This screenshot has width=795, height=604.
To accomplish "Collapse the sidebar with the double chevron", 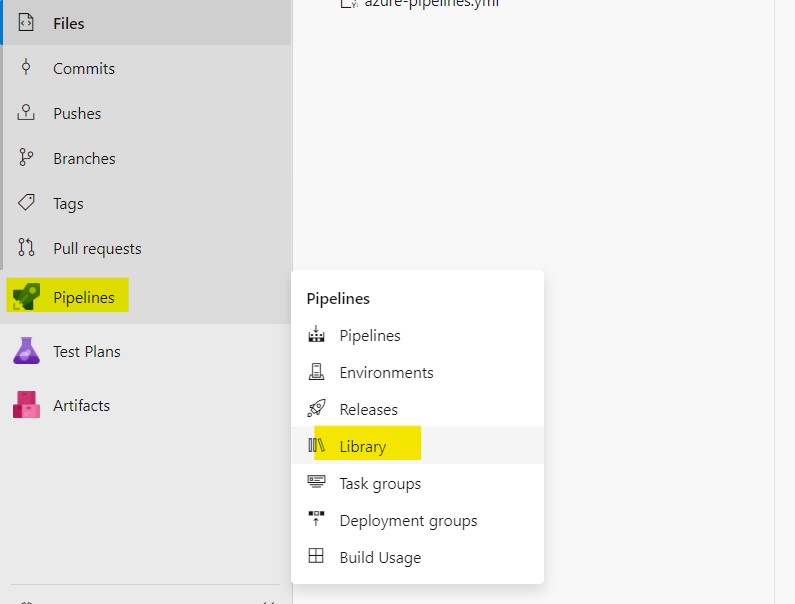I will (268, 600).
